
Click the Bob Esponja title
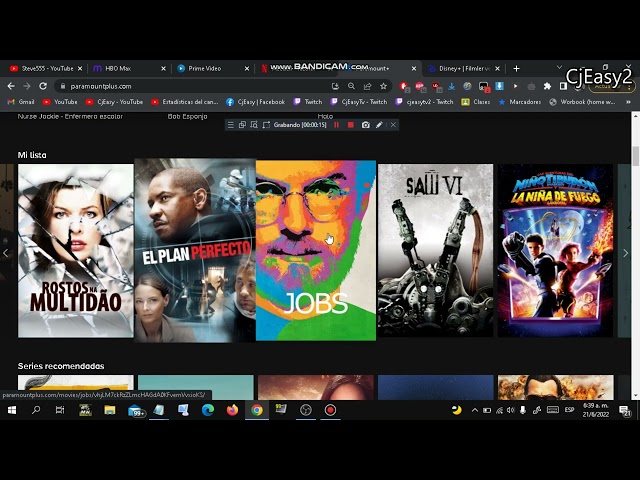187,116
